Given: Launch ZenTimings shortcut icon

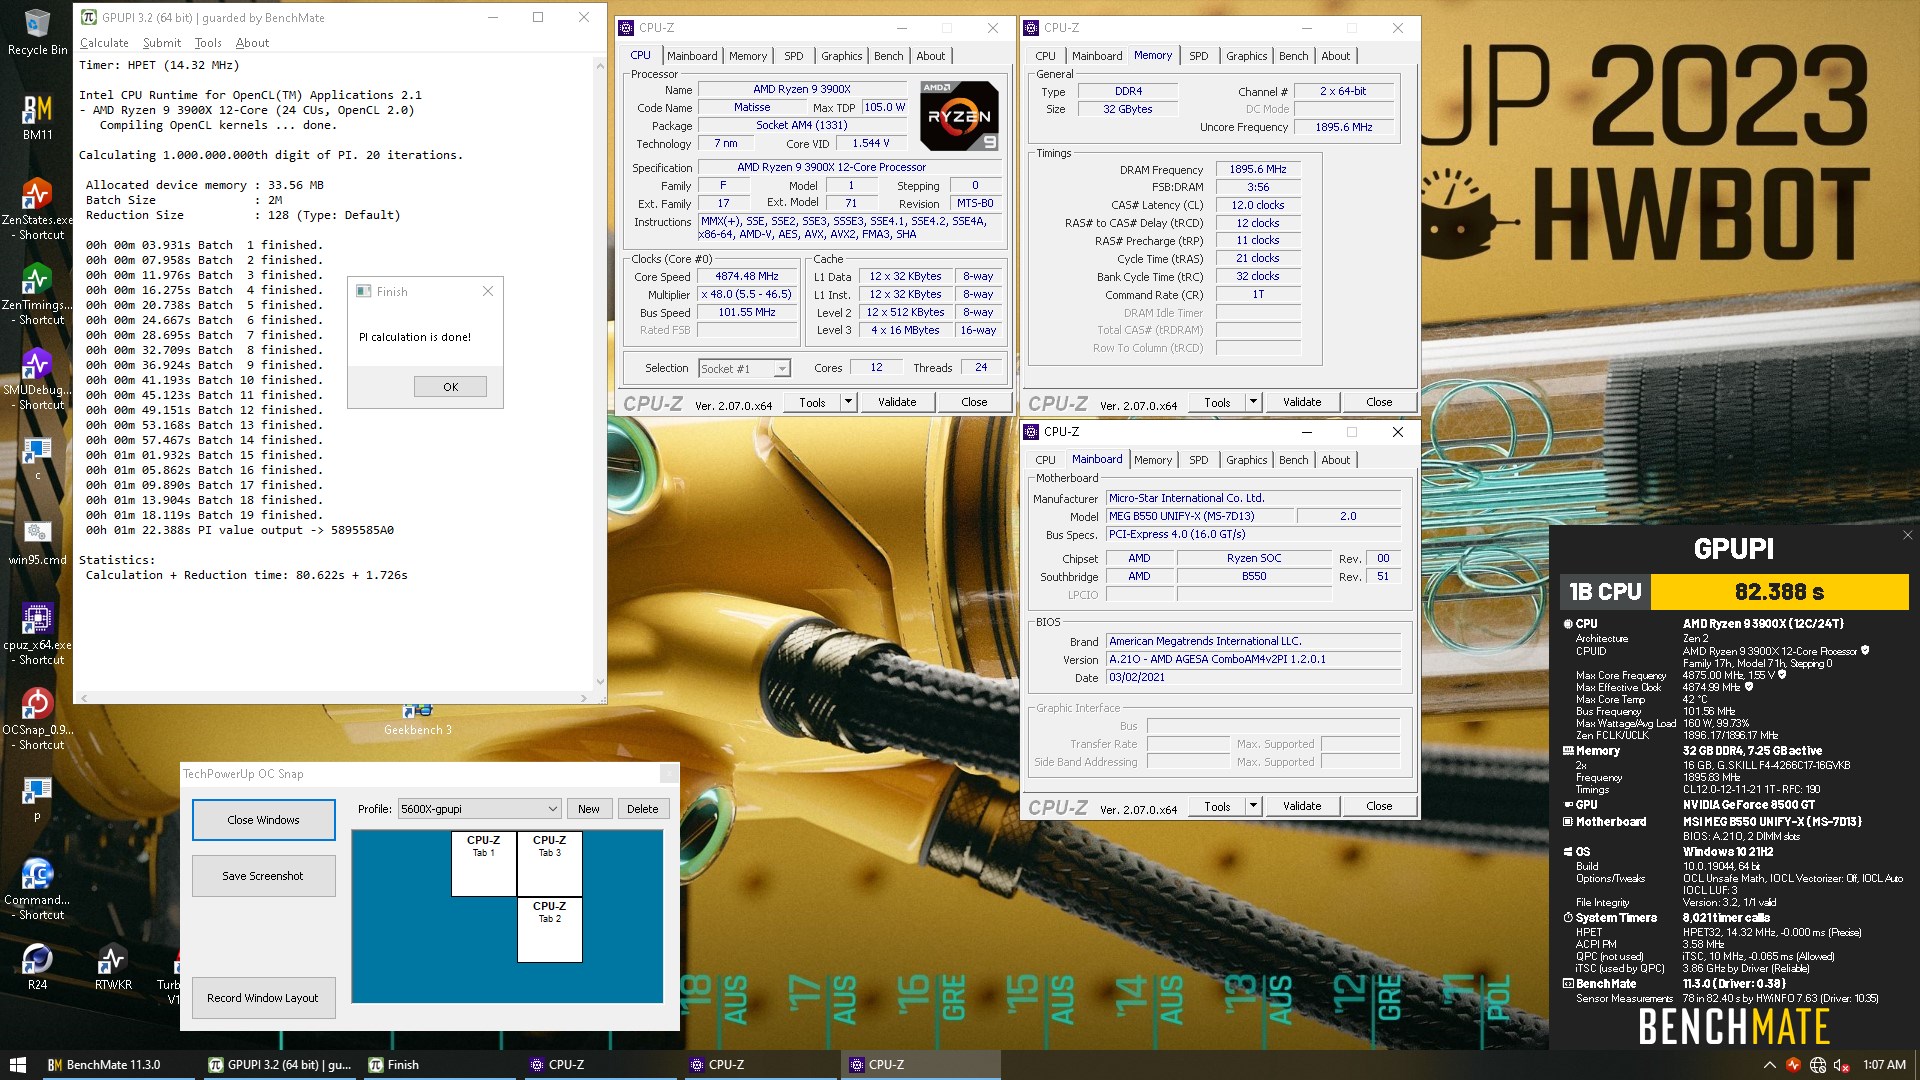Looking at the screenshot, I should click(37, 293).
